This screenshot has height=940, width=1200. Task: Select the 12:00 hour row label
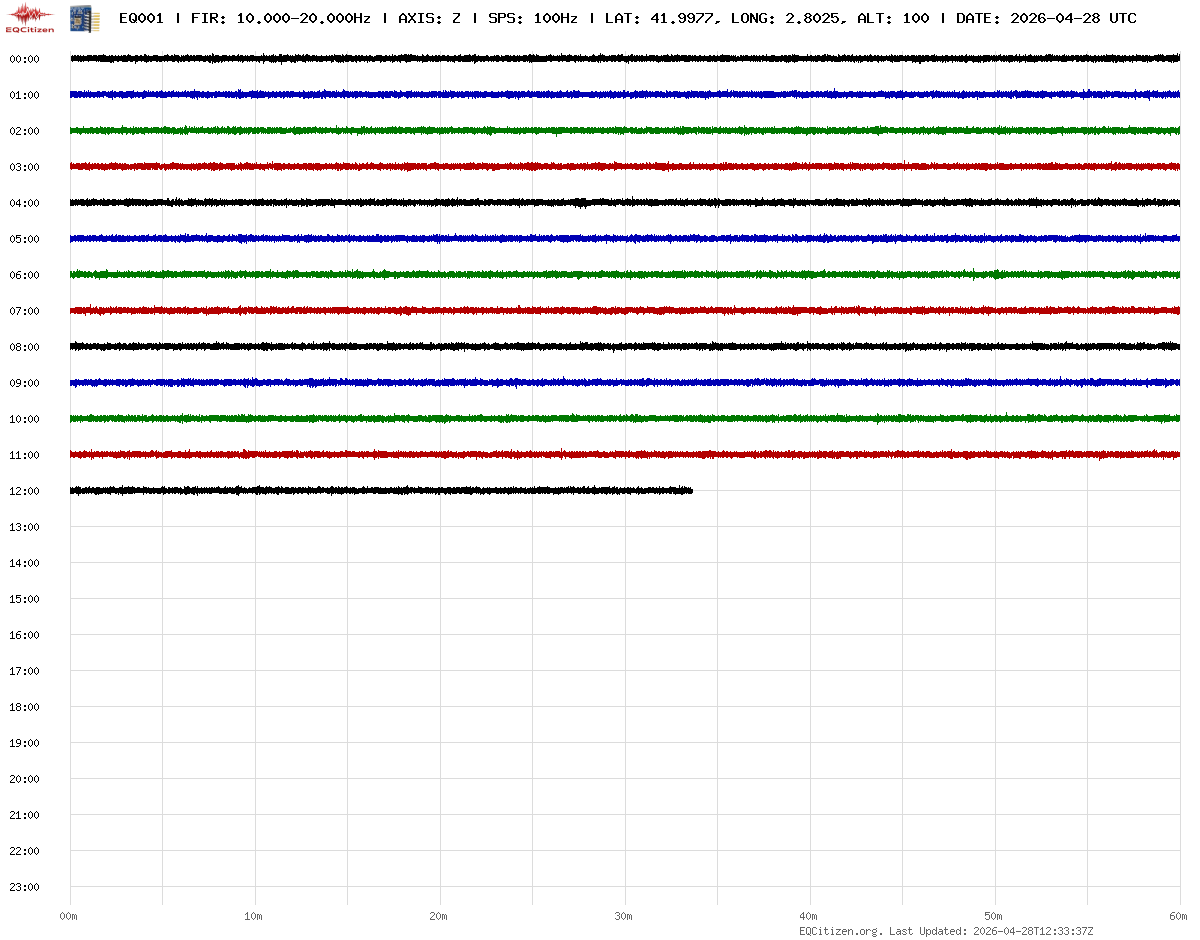24,491
